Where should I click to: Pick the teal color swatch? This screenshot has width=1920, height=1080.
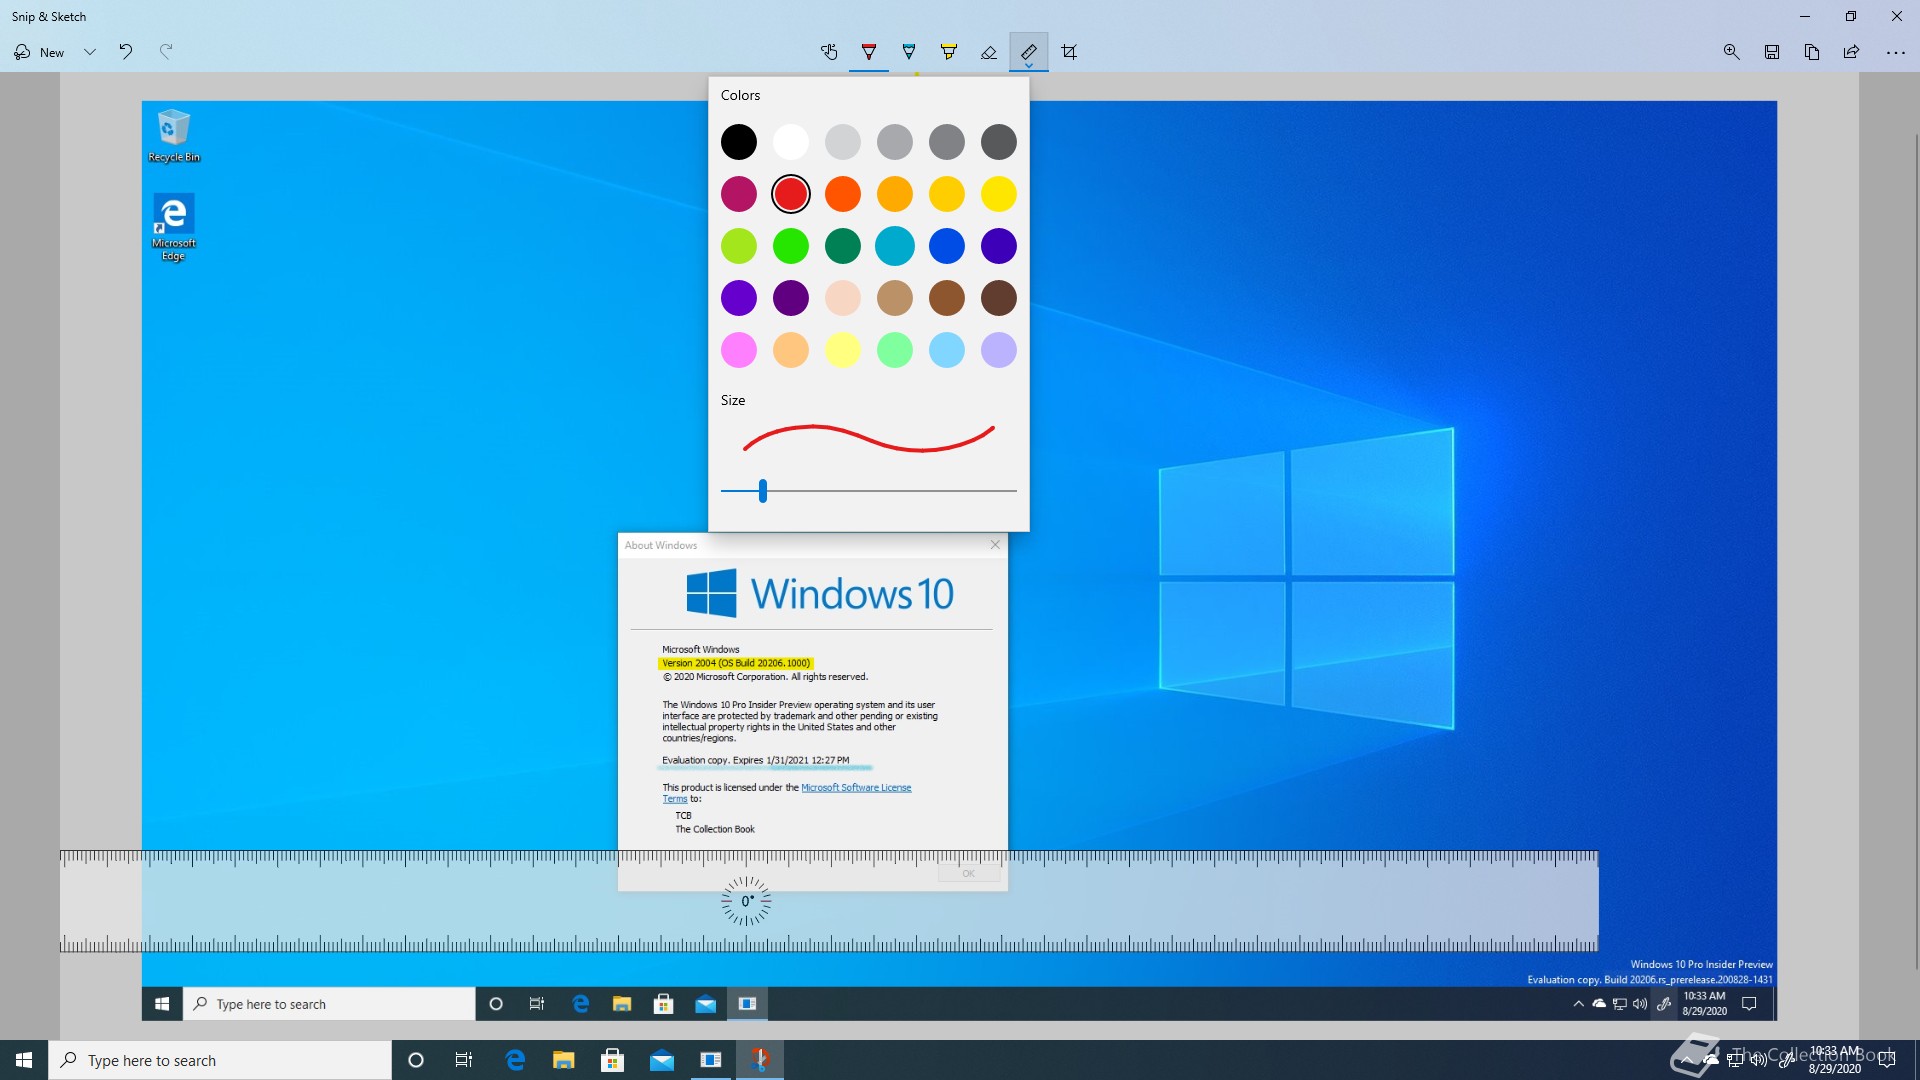895,246
